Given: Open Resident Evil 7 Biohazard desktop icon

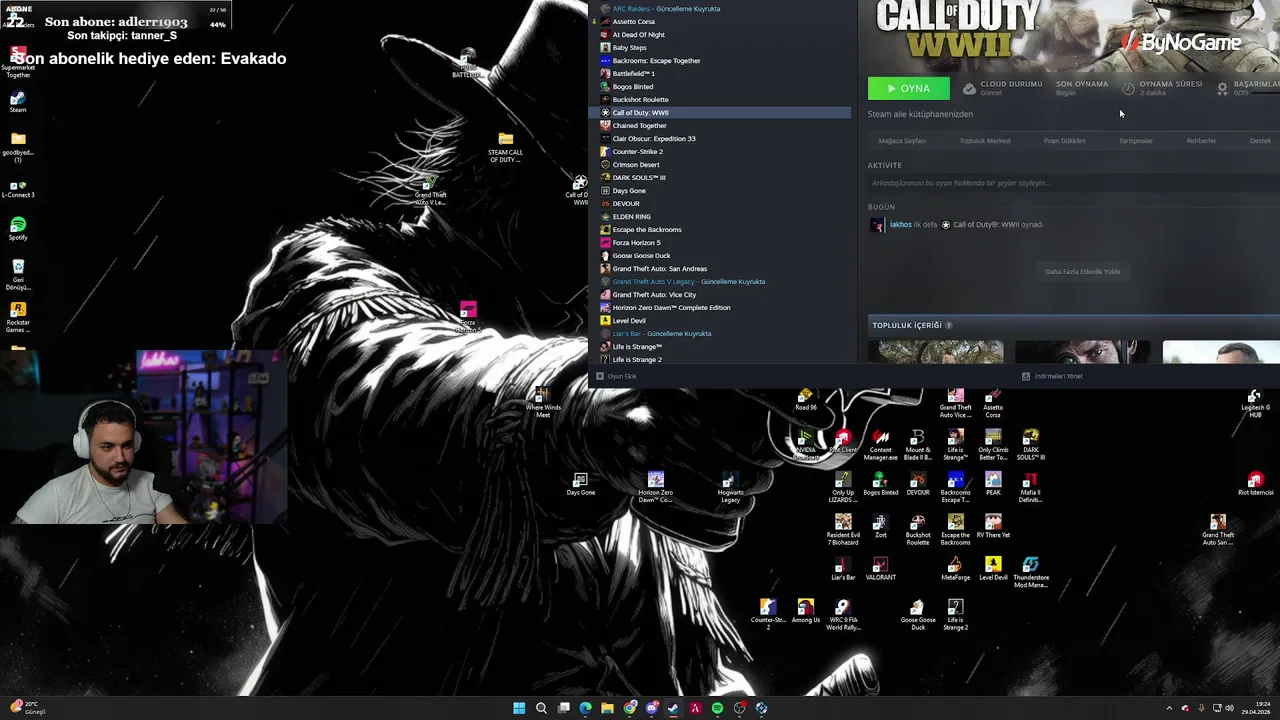Looking at the screenshot, I should click(843, 529).
